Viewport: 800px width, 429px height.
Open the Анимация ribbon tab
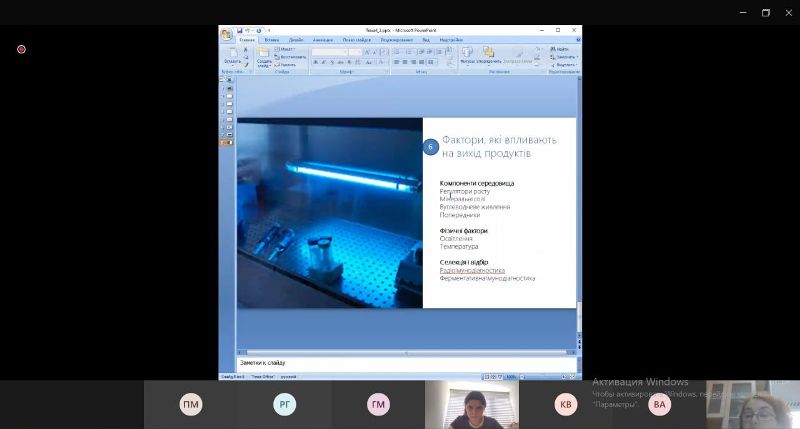pos(322,40)
